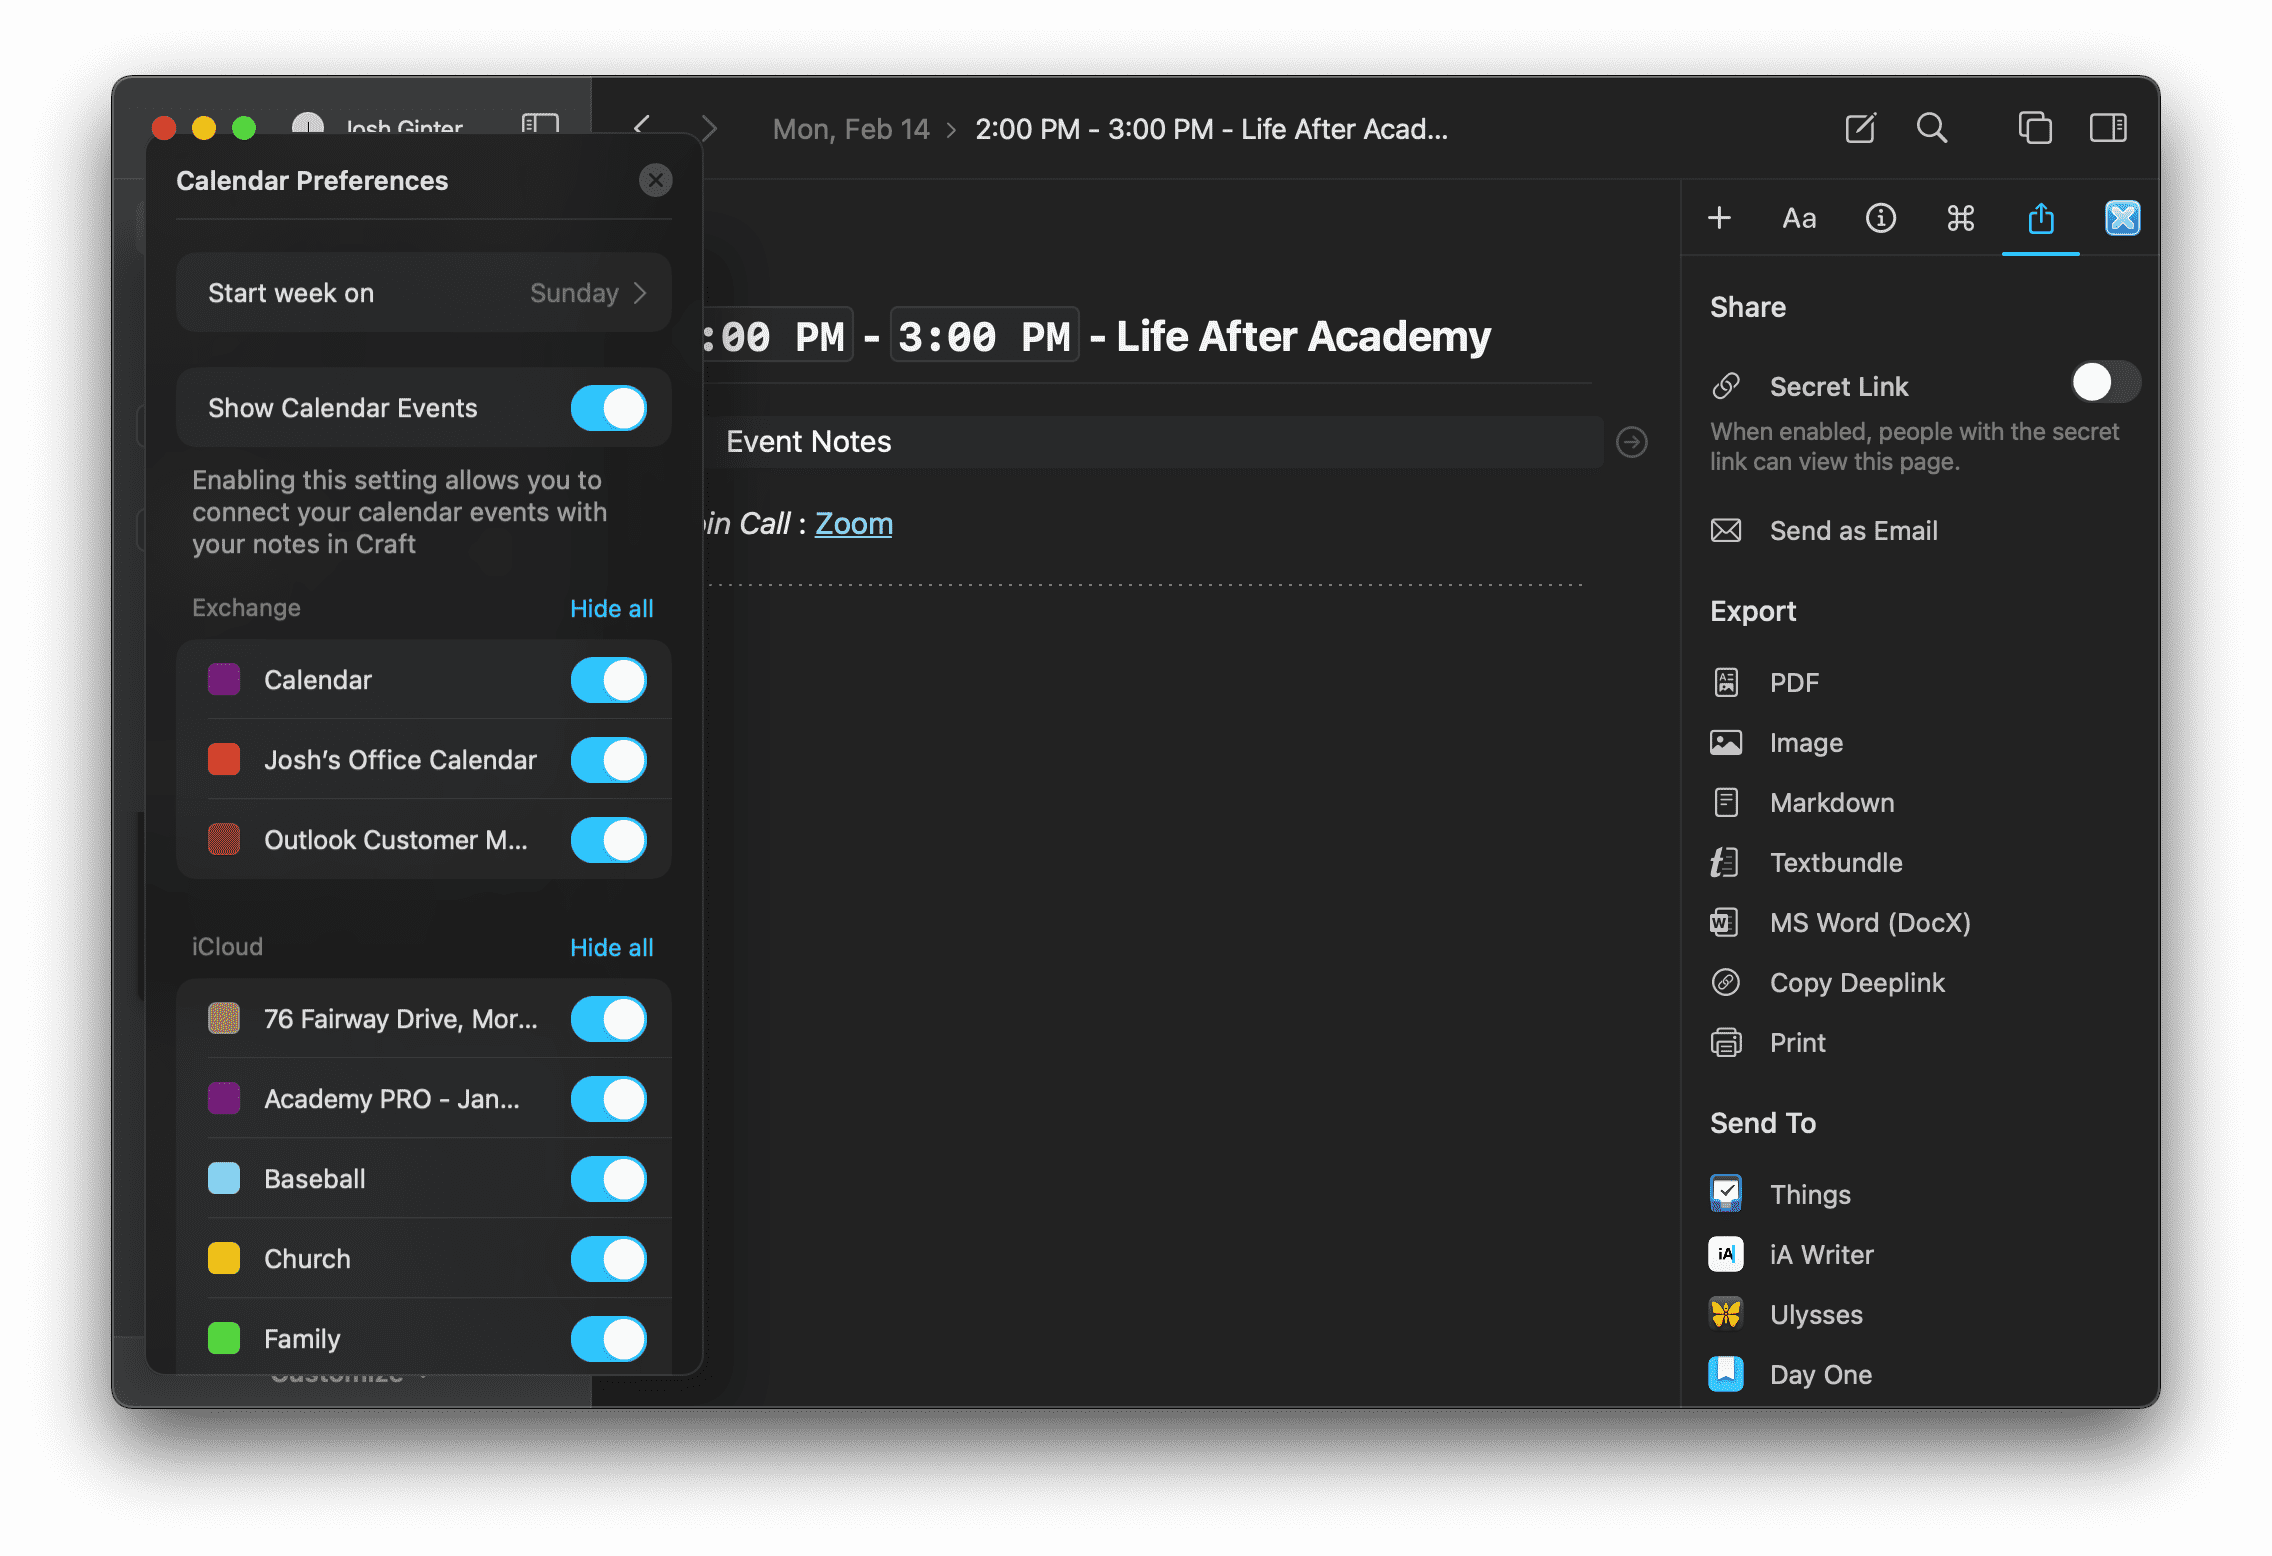Viewport: 2272px width, 1556px height.
Task: Click the purple Calendar color swatch
Action: tap(224, 680)
